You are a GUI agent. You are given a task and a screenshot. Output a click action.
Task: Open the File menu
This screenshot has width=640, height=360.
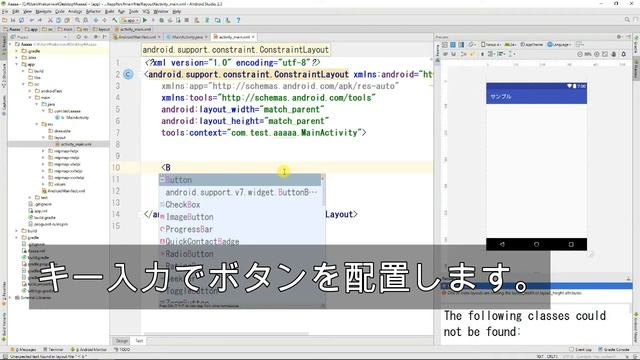click(x=4, y=11)
